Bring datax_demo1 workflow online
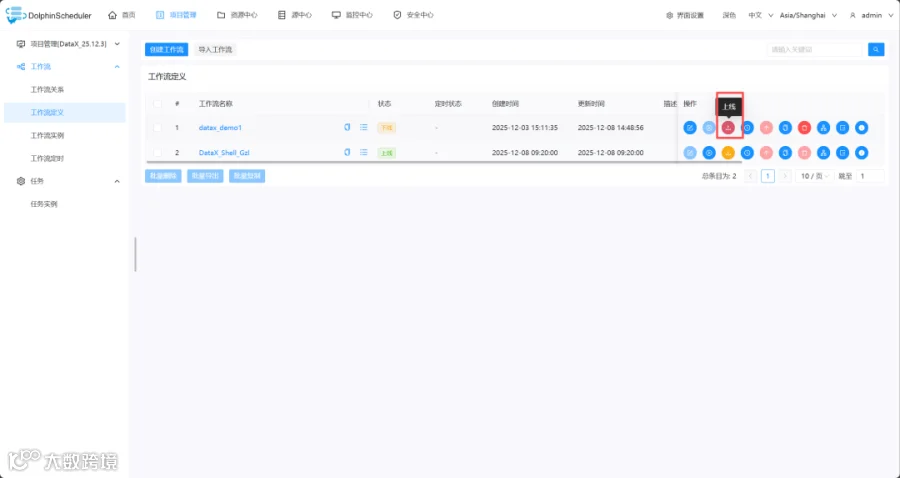The height and width of the screenshot is (478, 900). (728, 127)
